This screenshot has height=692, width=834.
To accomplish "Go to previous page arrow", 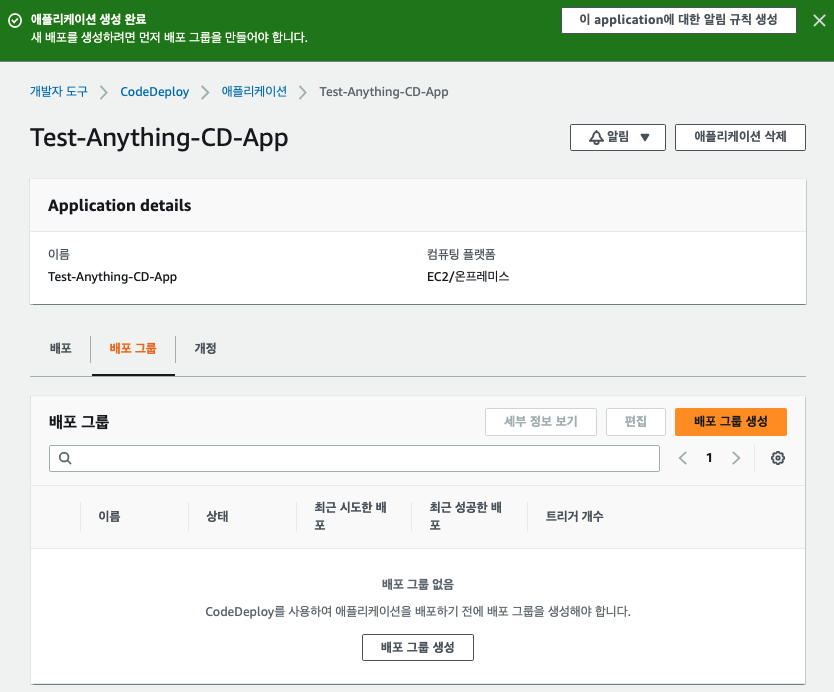I will point(683,458).
